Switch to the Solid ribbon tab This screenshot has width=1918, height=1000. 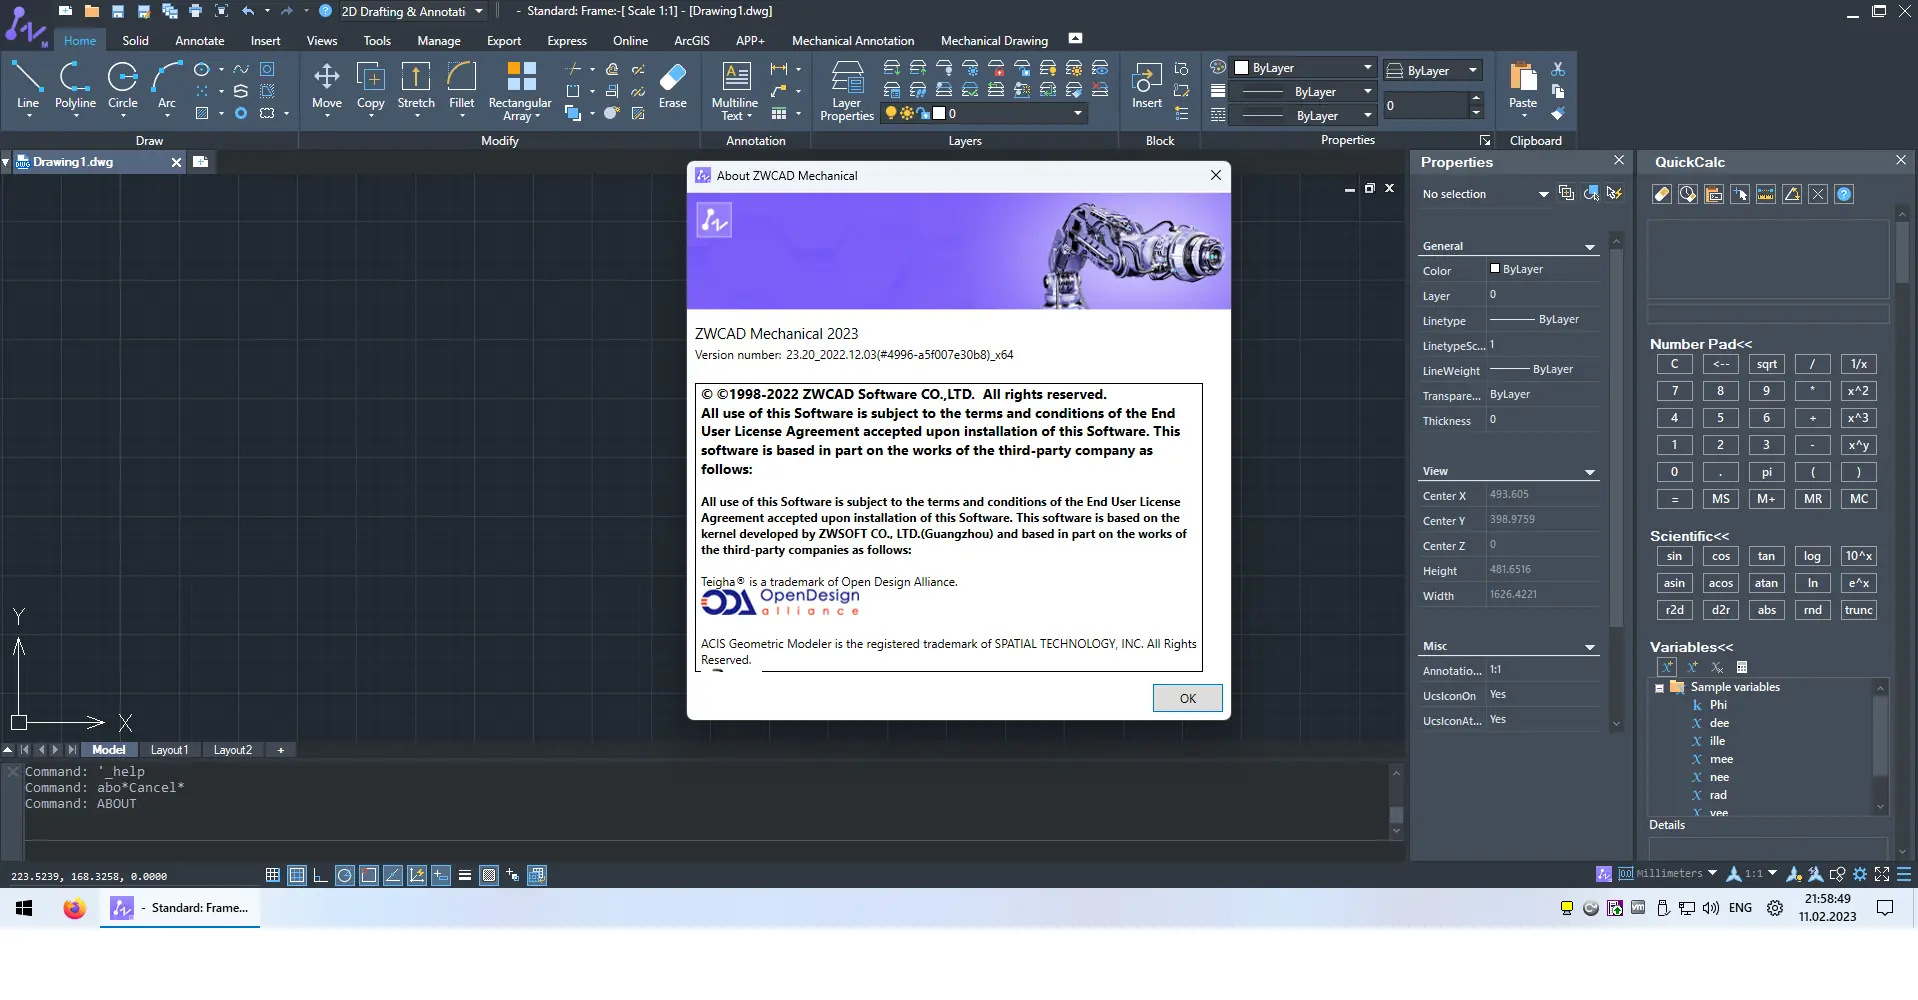(x=135, y=41)
